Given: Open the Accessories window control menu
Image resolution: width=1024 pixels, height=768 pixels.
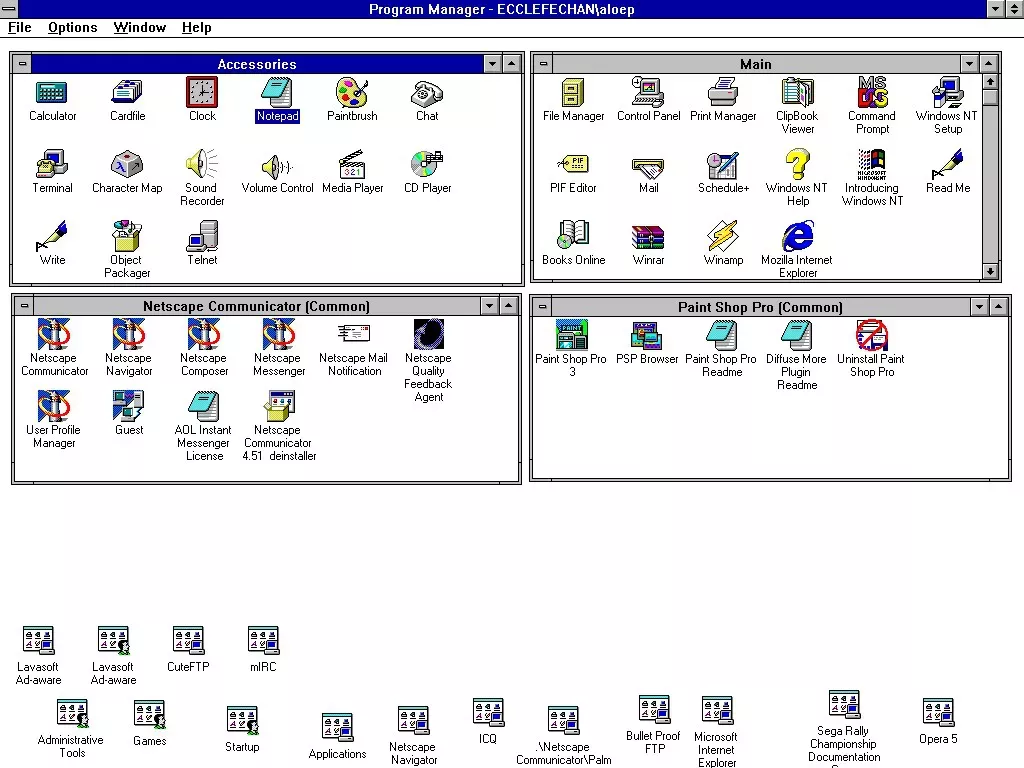Looking at the screenshot, I should click(23, 64).
